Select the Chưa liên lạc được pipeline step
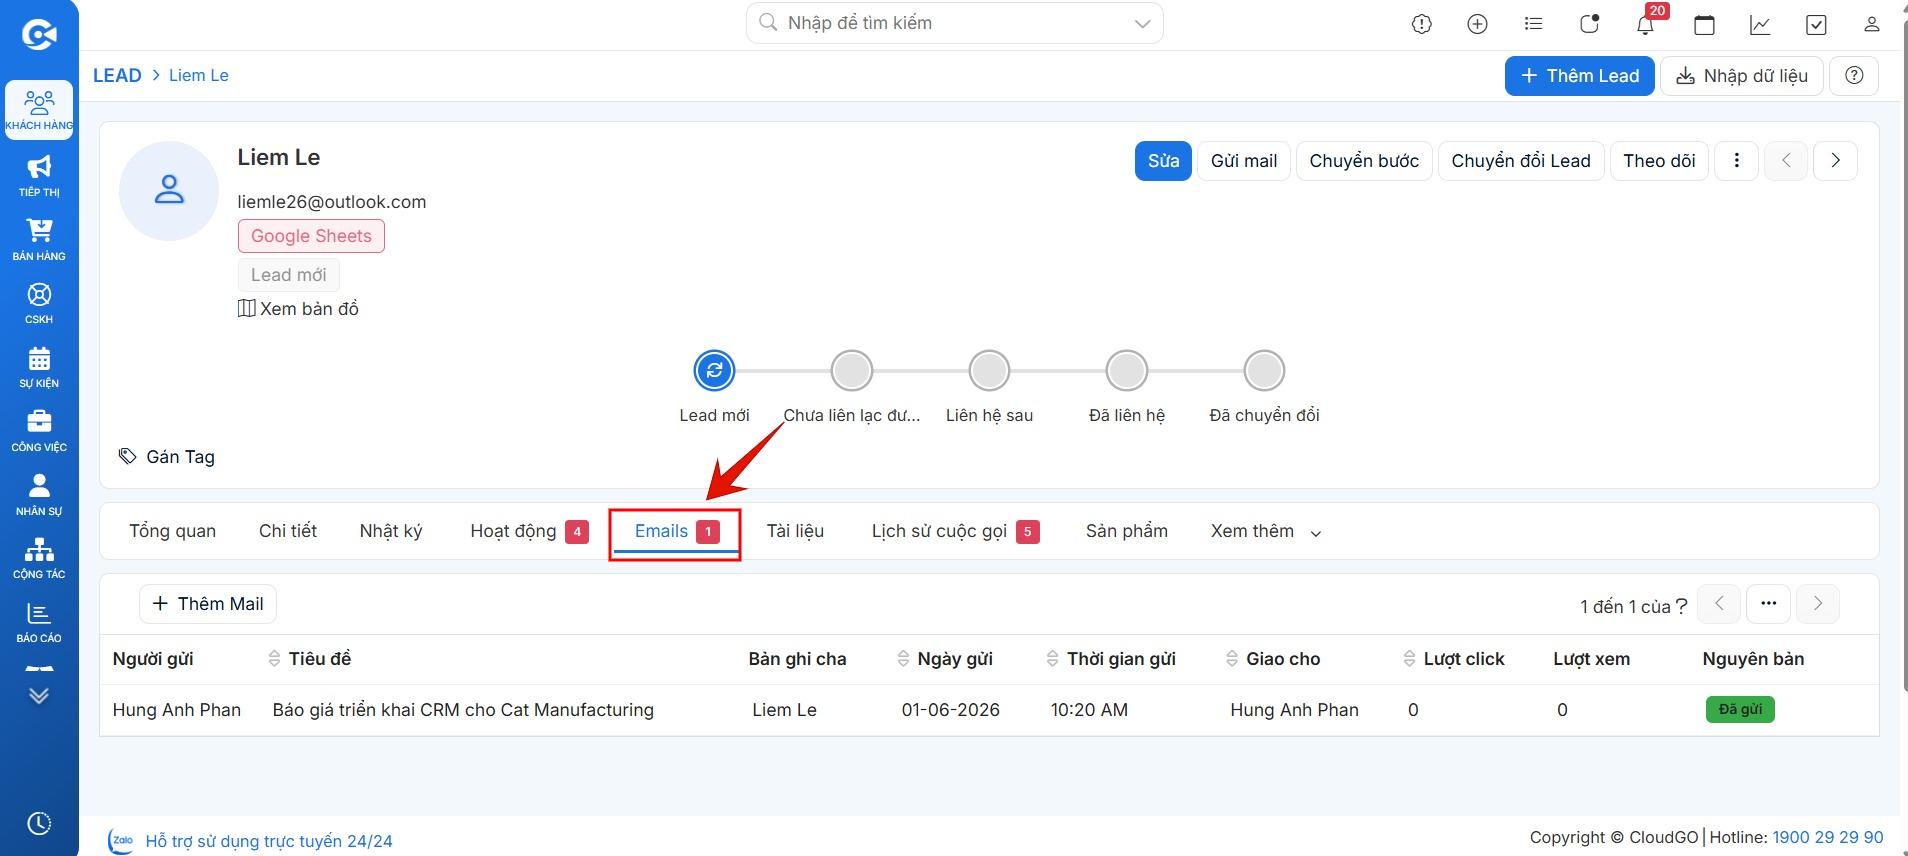This screenshot has width=1908, height=856. click(852, 371)
